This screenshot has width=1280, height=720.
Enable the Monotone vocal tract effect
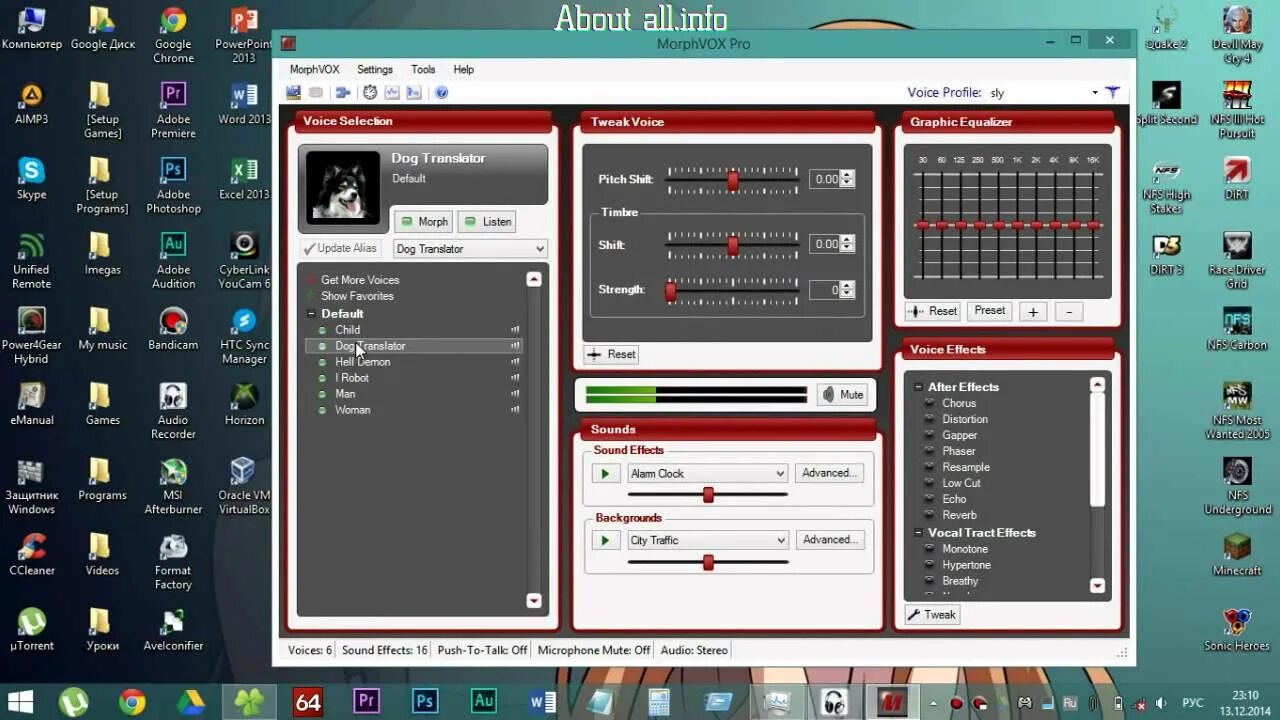click(964, 549)
